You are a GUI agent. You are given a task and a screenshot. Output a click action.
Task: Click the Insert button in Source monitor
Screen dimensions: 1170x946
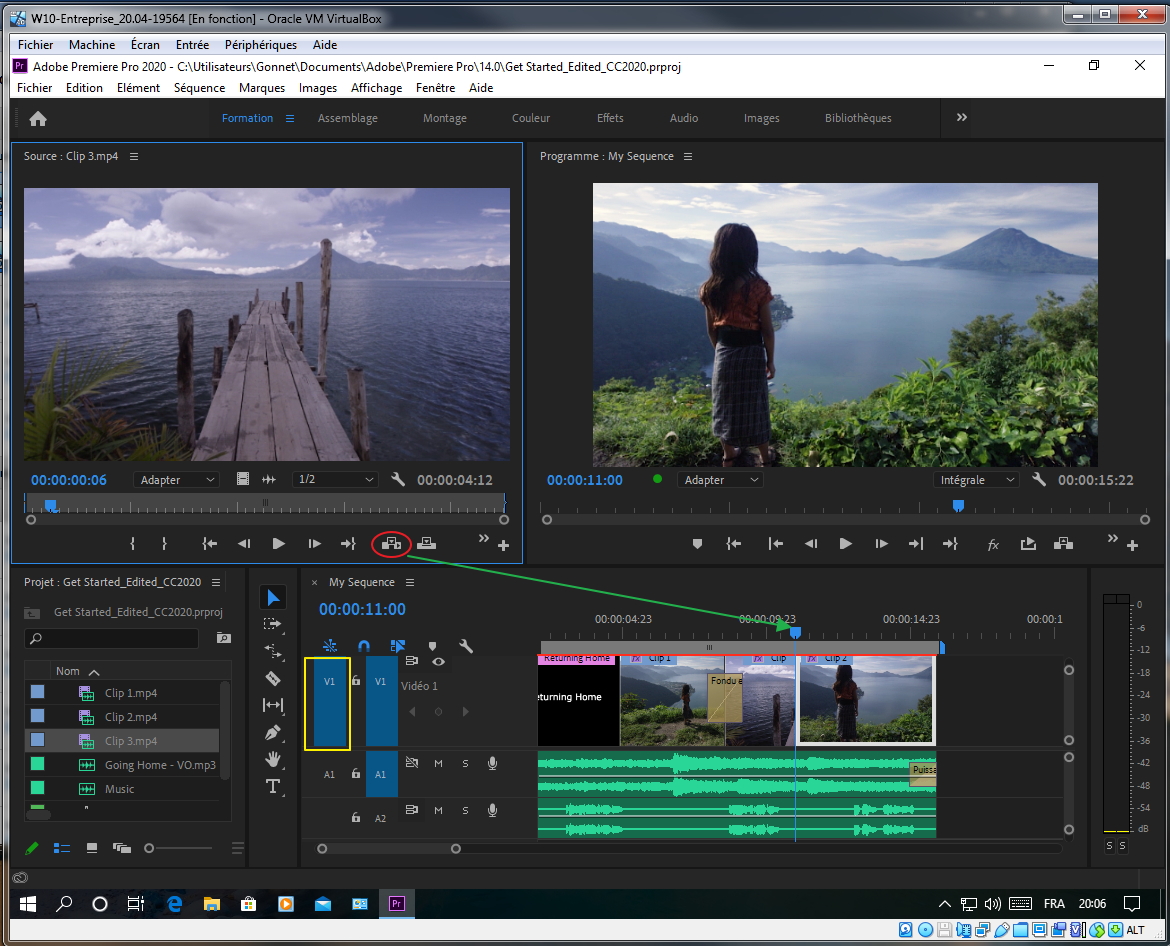pyautogui.click(x=391, y=544)
